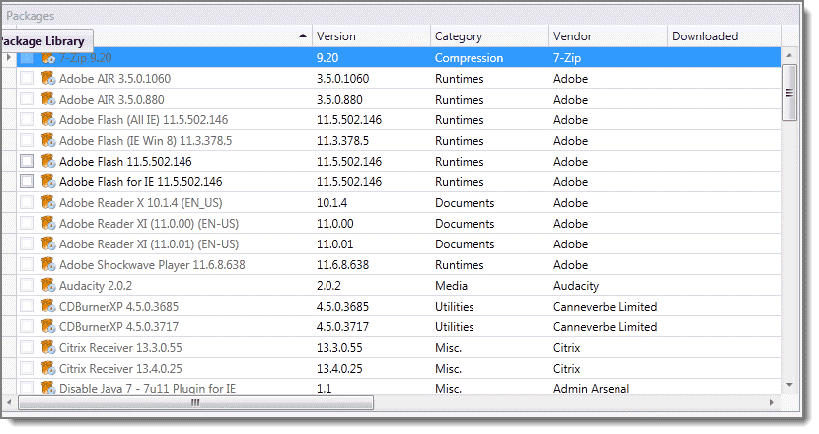Click the Adobe AIR 3.5.0.1060 package icon
Screen dimensions: 819x434
point(48,78)
